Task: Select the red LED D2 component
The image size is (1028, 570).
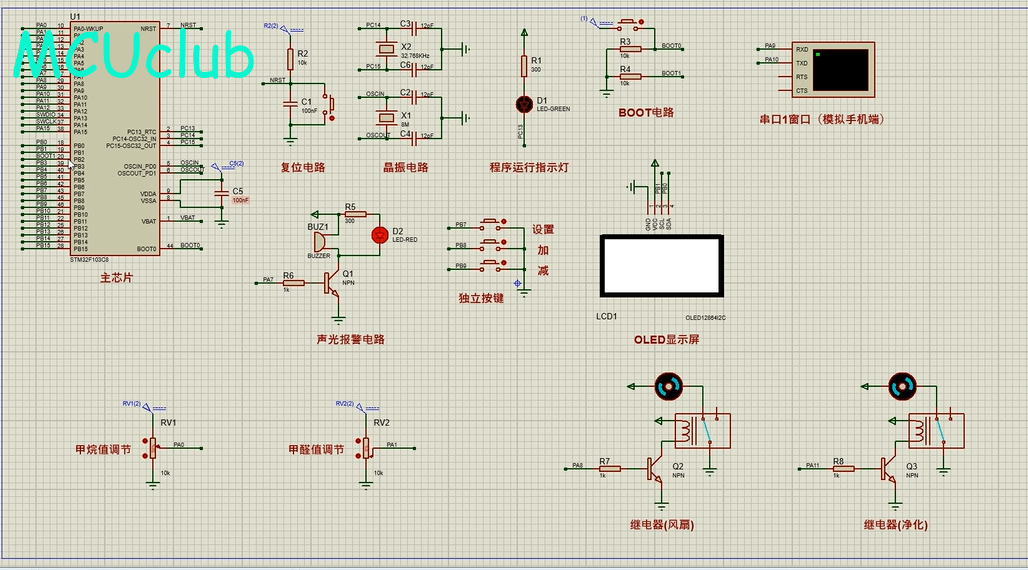Action: point(380,235)
